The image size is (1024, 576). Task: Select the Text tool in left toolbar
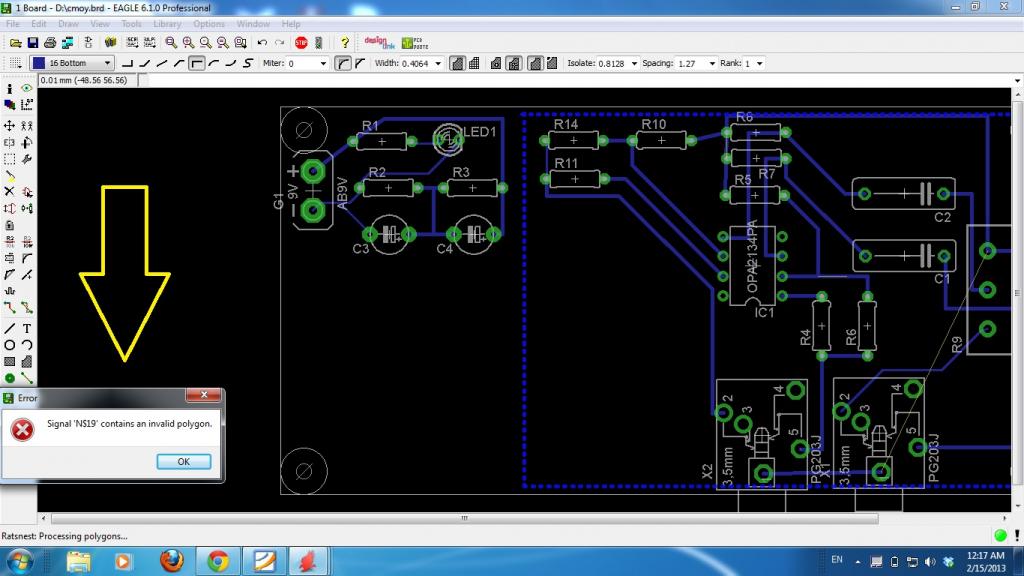27,328
